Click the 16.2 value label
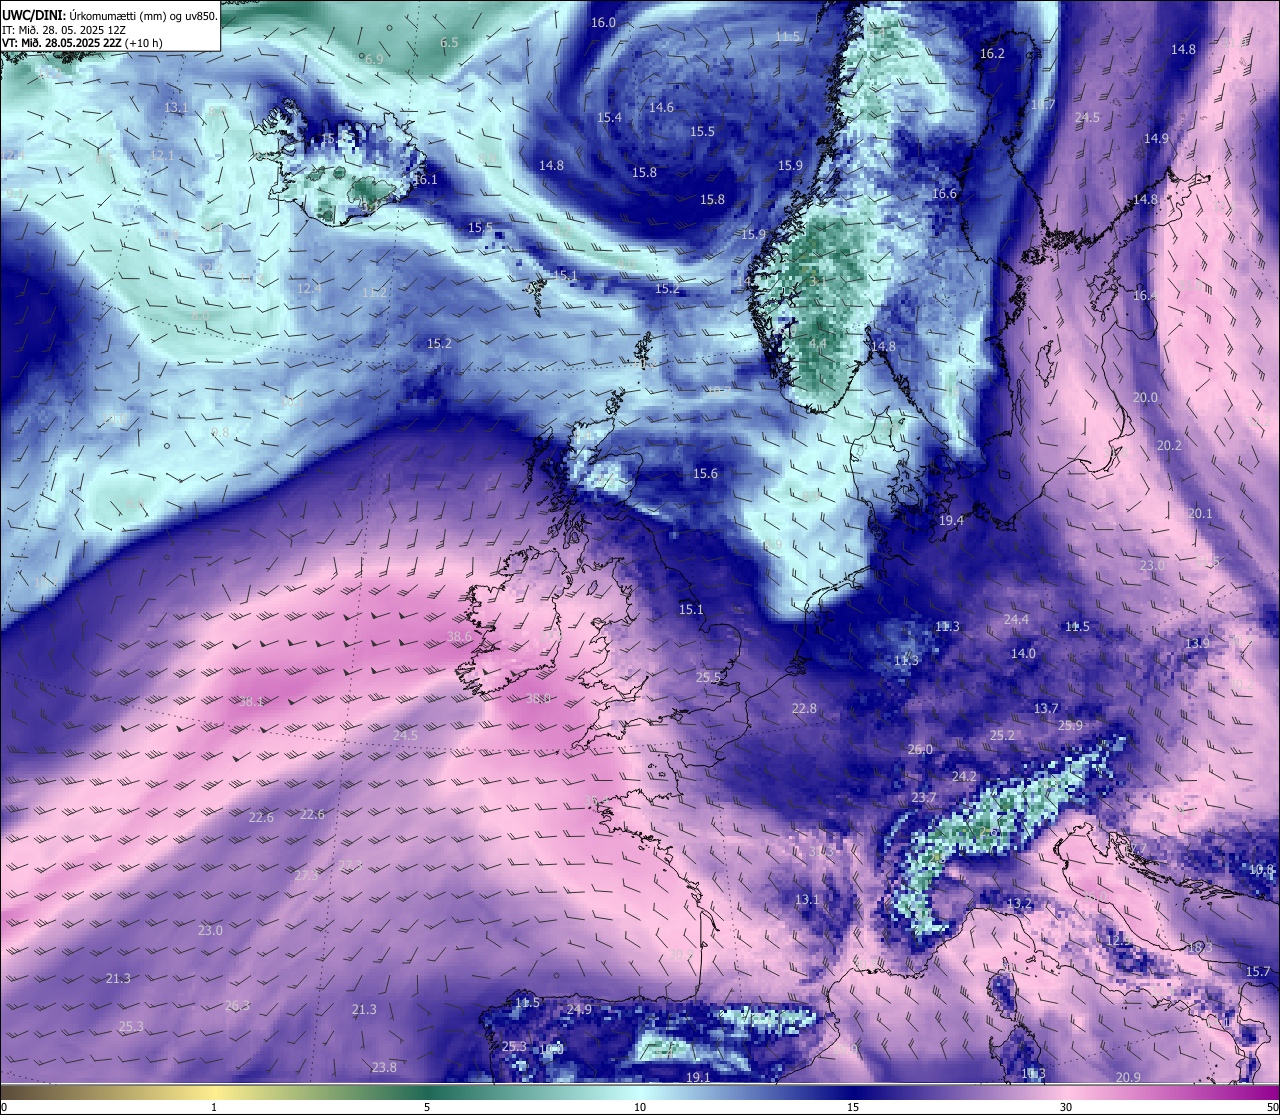The width and height of the screenshot is (1280, 1115). click(992, 53)
